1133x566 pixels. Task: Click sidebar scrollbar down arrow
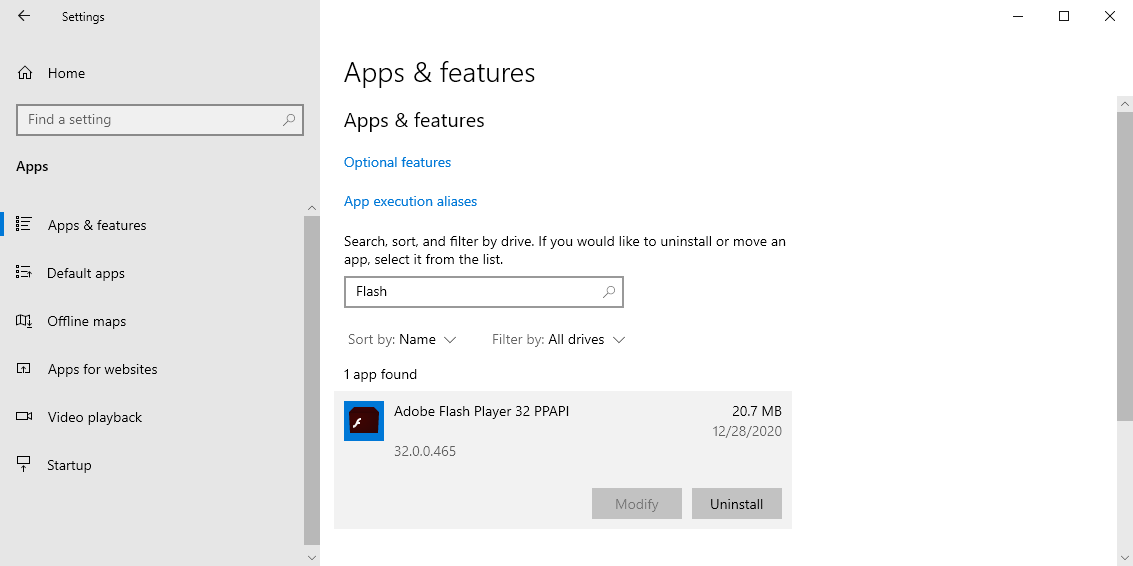311,557
